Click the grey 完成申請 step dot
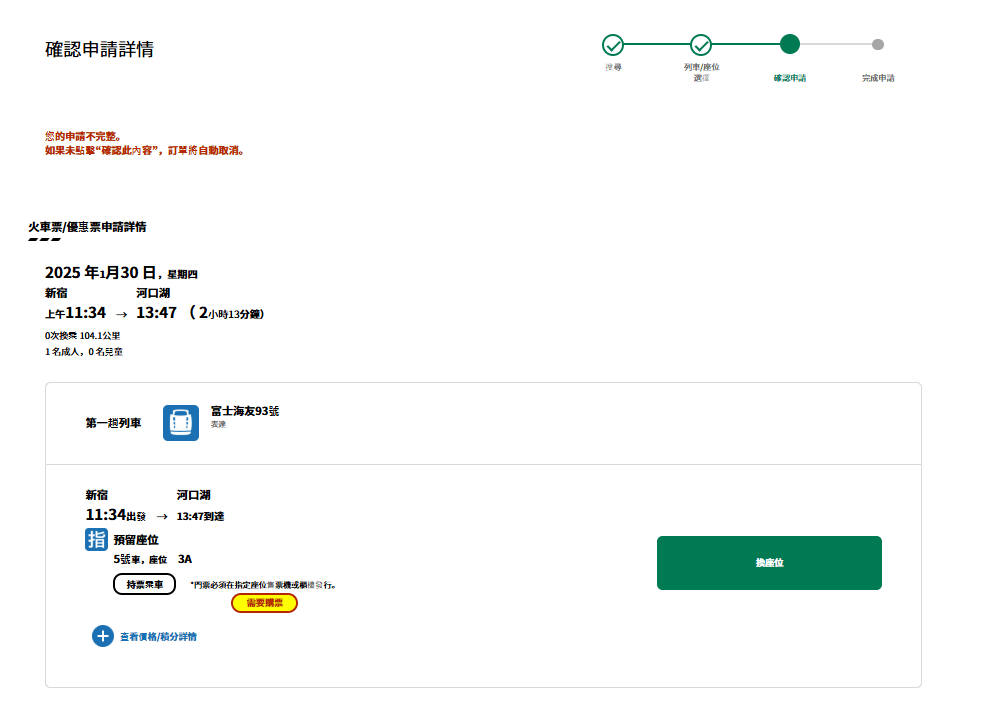The image size is (991, 718). pyautogui.click(x=878, y=44)
